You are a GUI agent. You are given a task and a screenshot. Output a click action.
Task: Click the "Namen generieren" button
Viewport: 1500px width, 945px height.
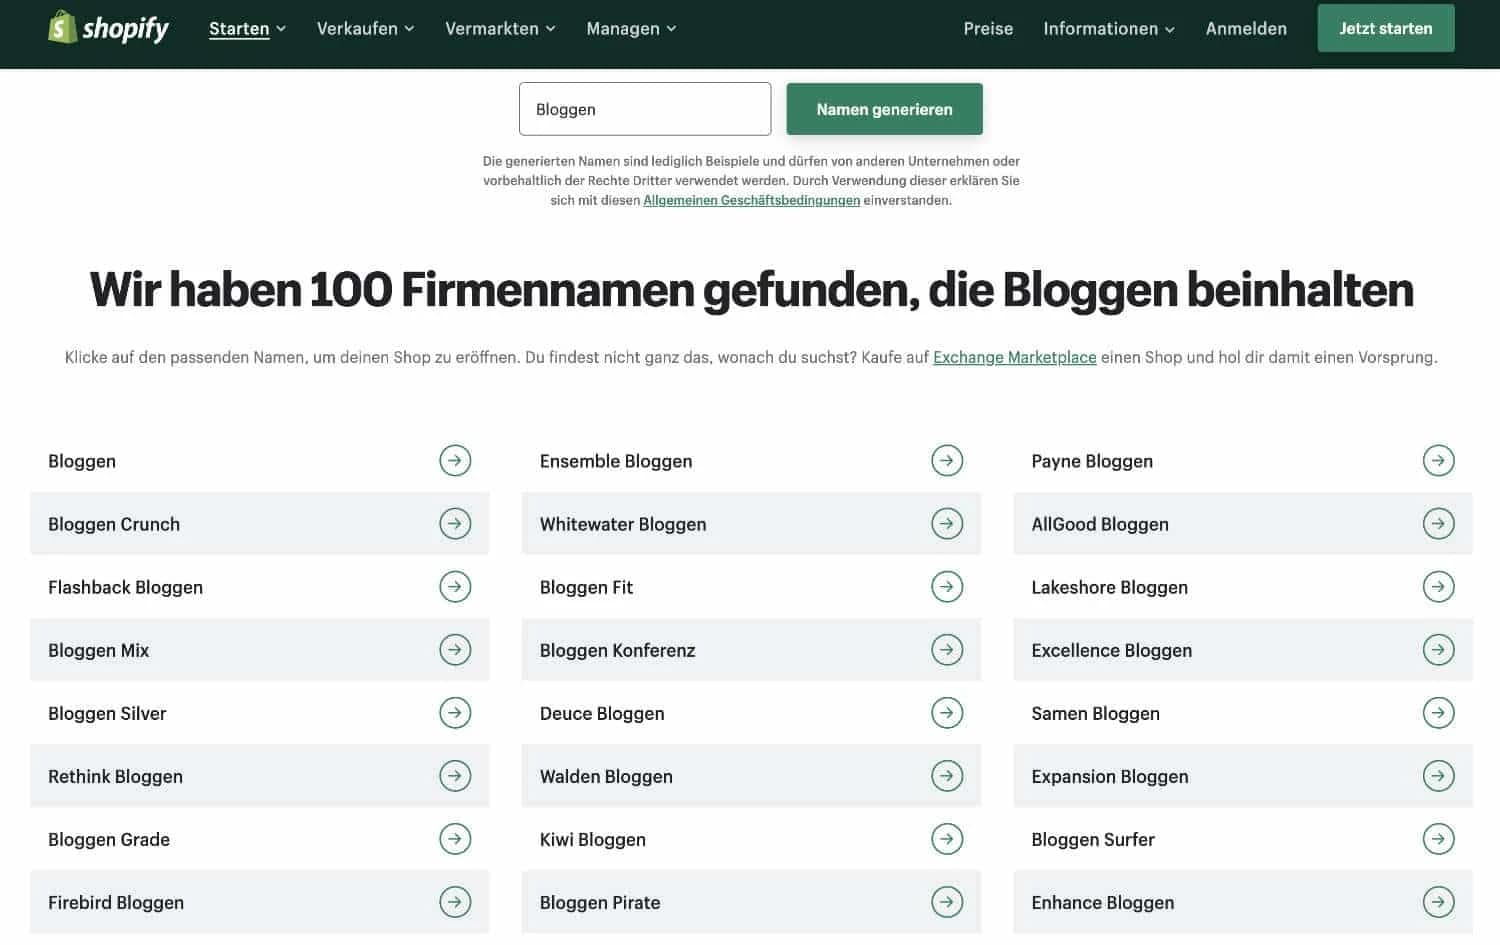click(884, 109)
